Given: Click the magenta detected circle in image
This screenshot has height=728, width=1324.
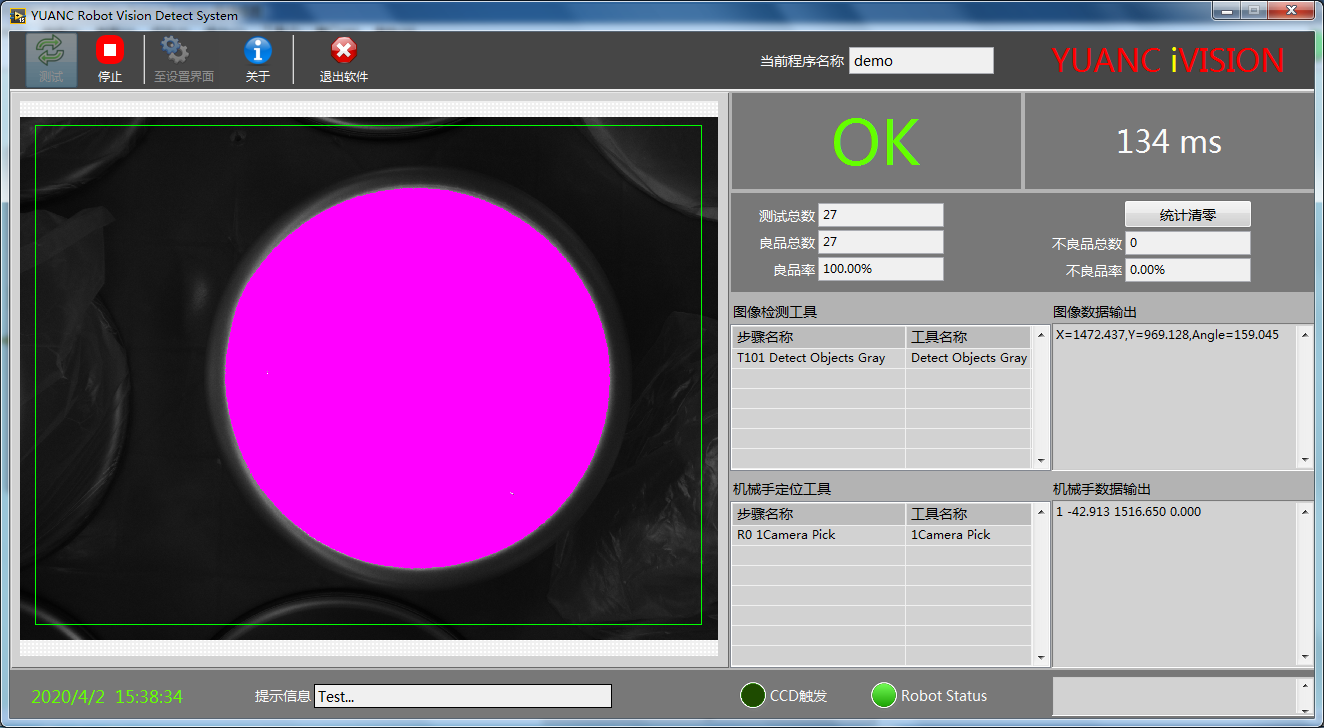Looking at the screenshot, I should [x=417, y=376].
